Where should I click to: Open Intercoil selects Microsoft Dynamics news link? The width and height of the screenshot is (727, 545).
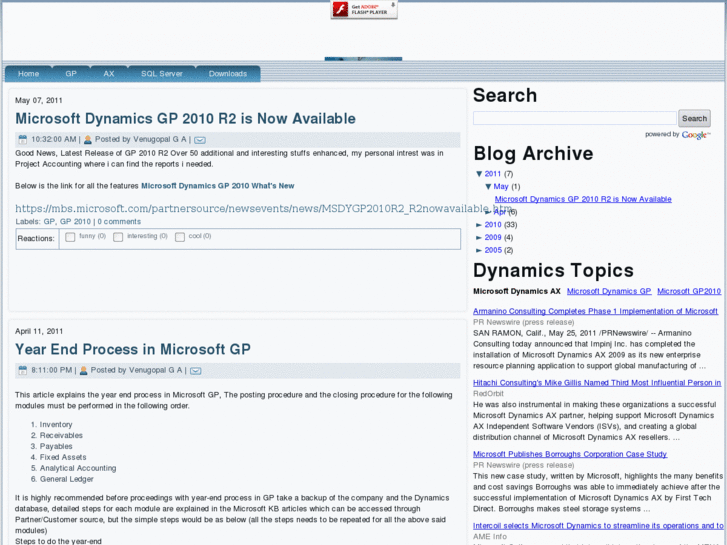(x=598, y=526)
